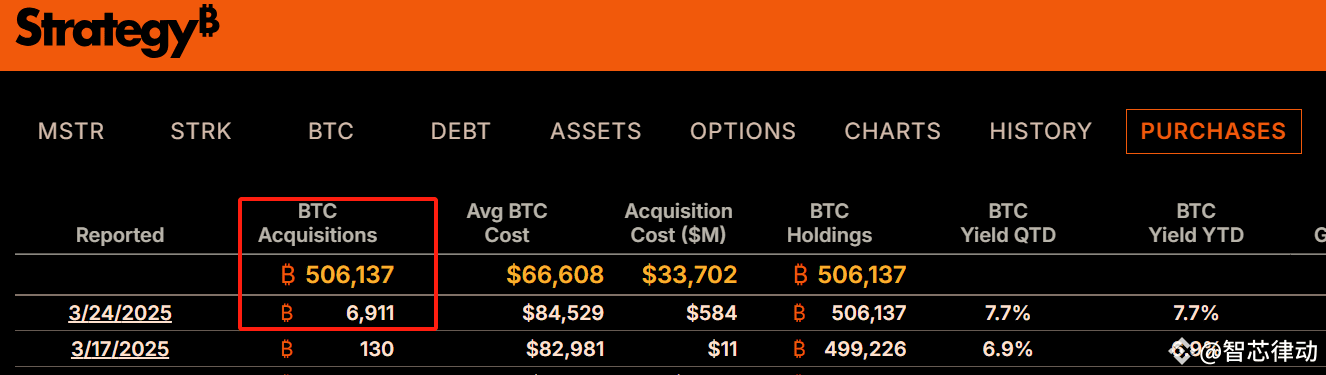Viewport: 1326px width, 375px height.
Task: Click the Bitcoin icon next to 6,911
Action: (288, 313)
